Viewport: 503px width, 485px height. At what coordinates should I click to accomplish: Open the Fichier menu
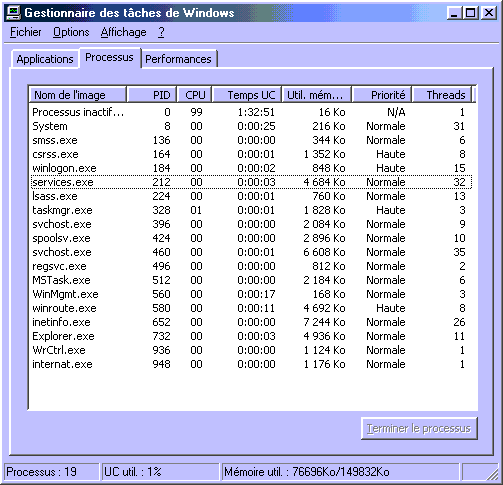click(x=25, y=32)
